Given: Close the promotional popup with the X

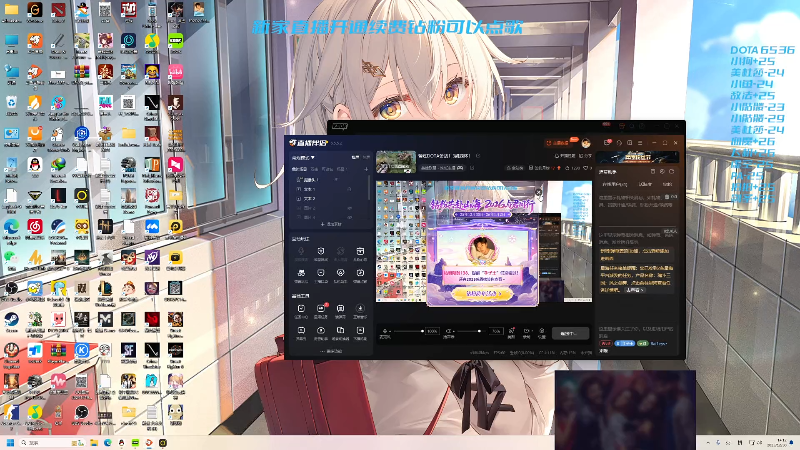Looking at the screenshot, I should pos(539,192).
